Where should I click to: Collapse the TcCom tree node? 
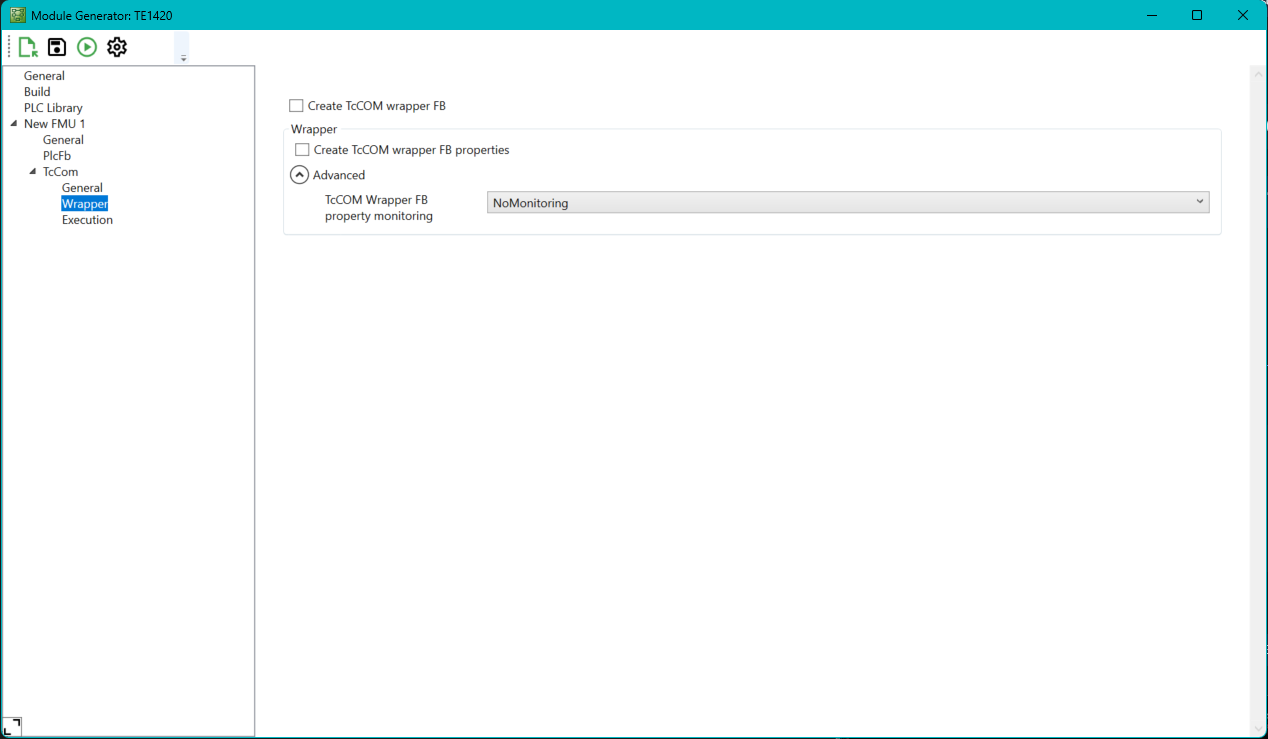coord(32,171)
